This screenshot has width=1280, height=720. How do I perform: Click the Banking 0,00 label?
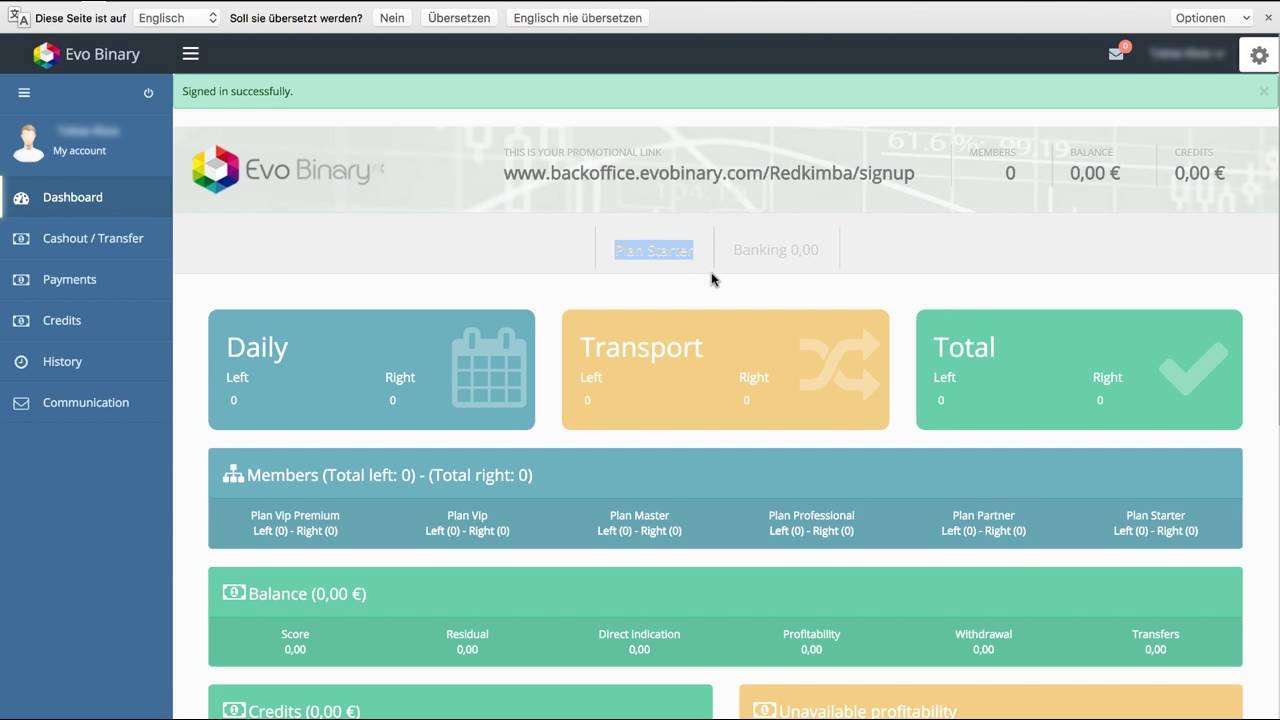[x=776, y=250]
